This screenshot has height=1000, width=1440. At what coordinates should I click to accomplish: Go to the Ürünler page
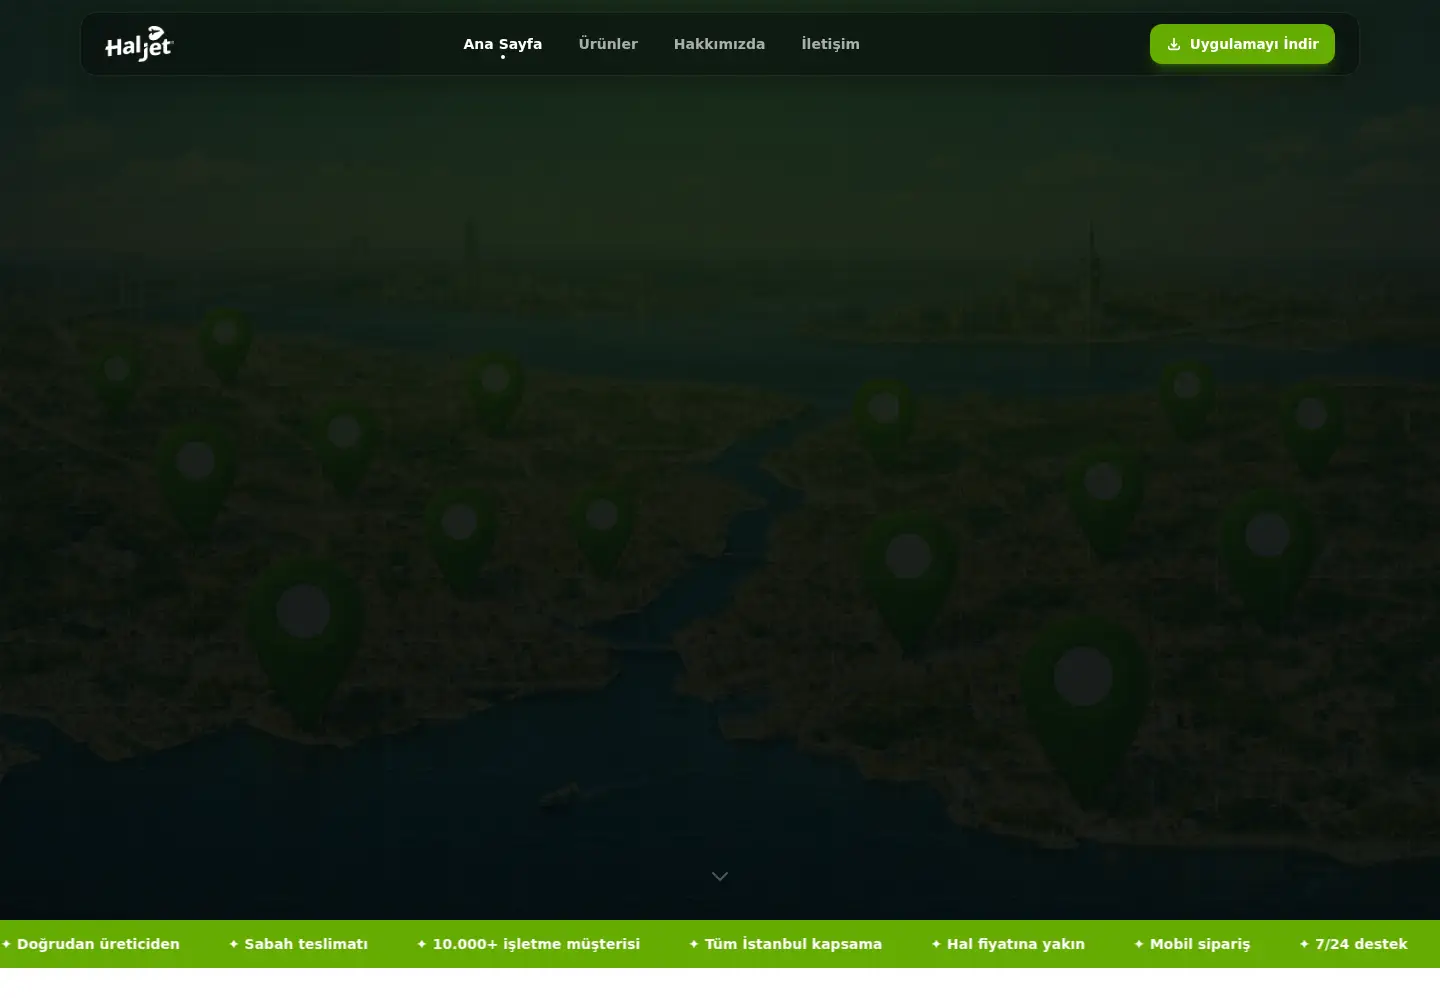pyautogui.click(x=608, y=44)
